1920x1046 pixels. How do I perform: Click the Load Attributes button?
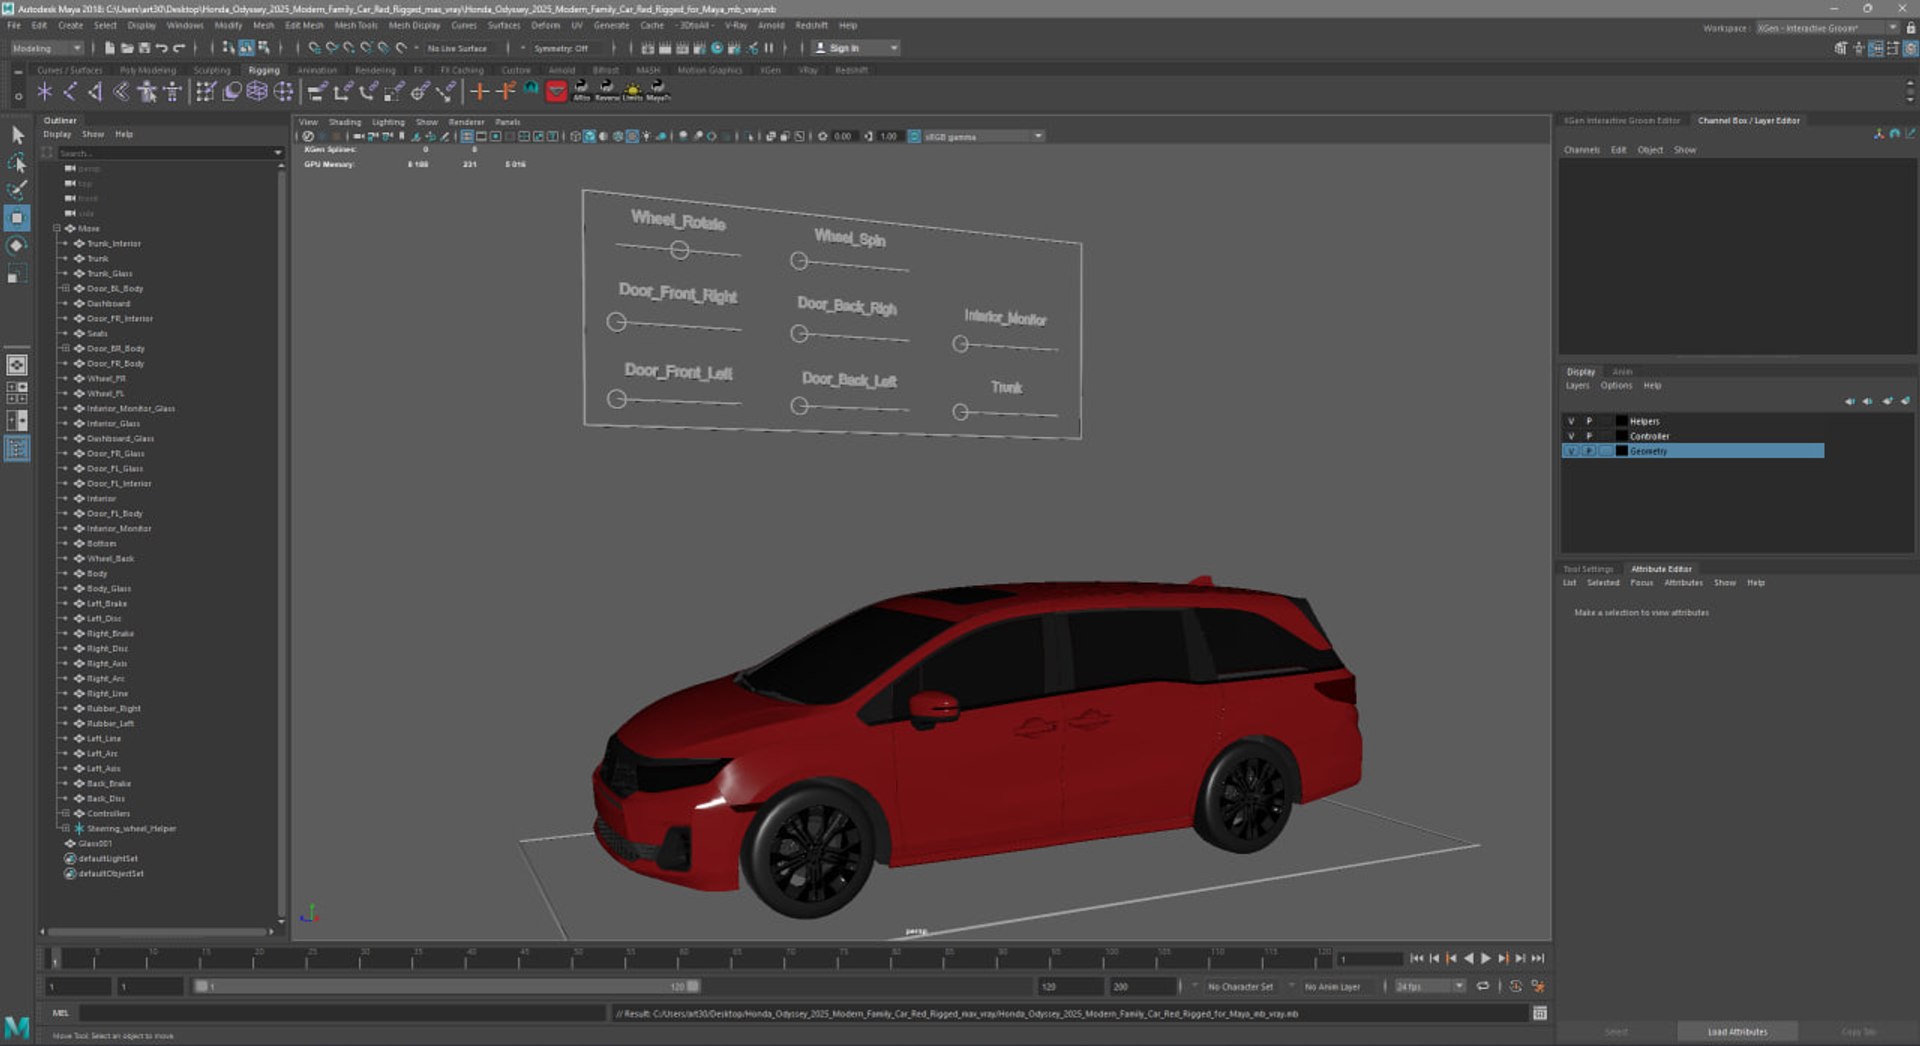[1737, 1032]
